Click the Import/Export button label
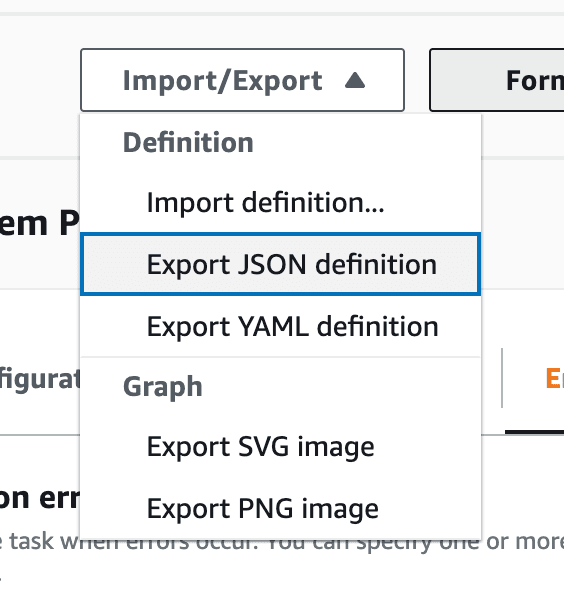This screenshot has width=564, height=592. [x=223, y=81]
